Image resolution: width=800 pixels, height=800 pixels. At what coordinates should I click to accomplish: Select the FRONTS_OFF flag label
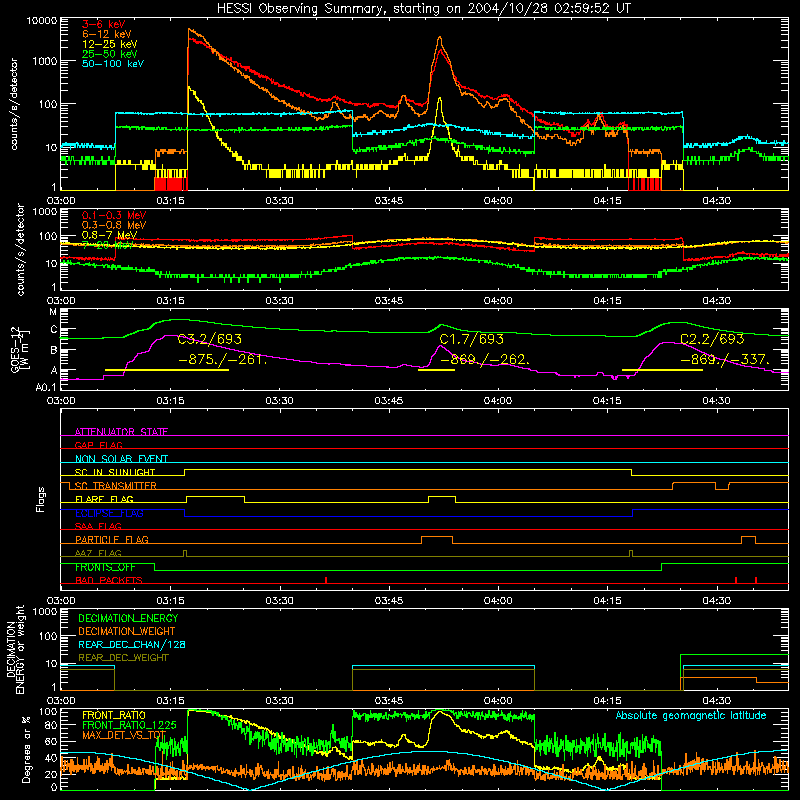pos(105,567)
